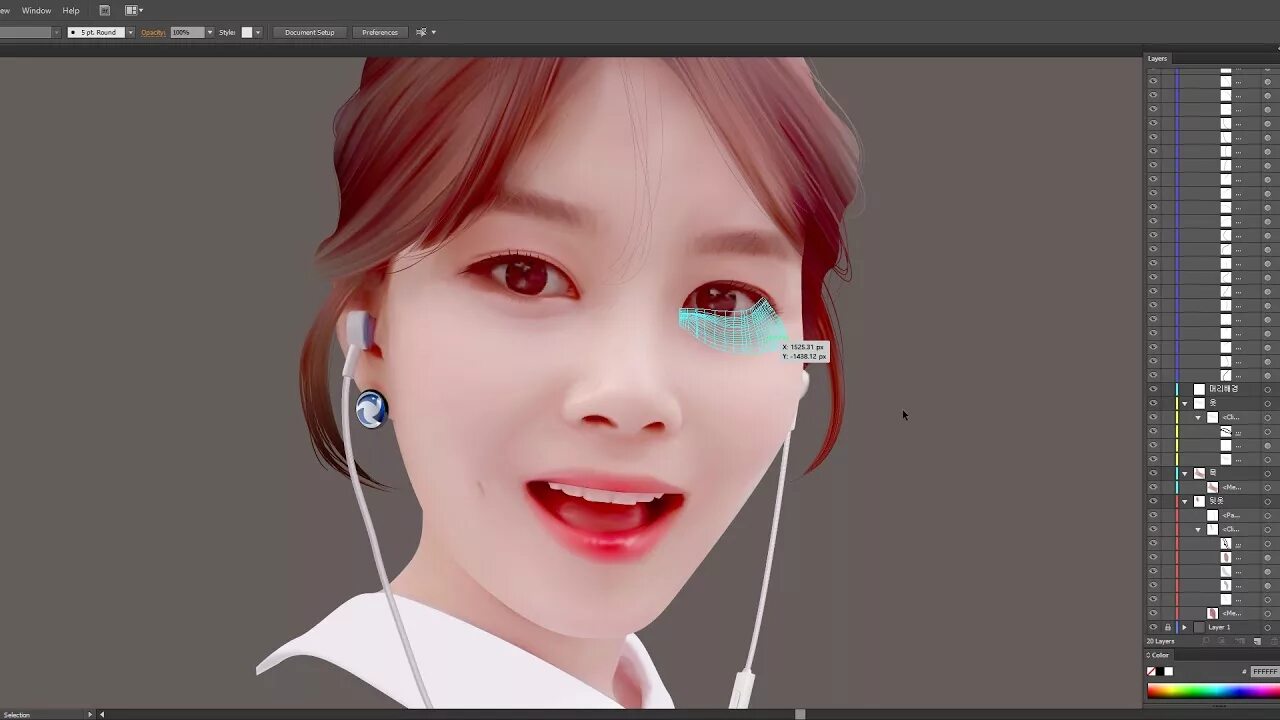Open the 5 pt. Round brush dropdown
The image size is (1280, 720).
click(x=130, y=32)
